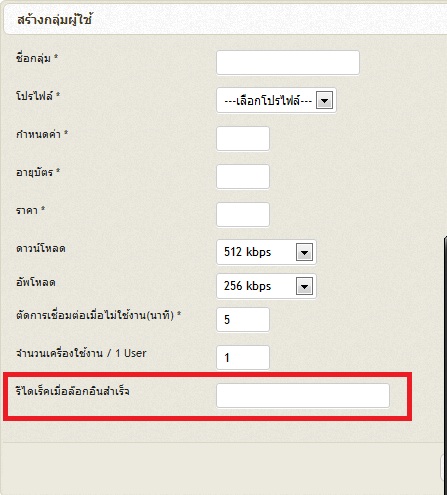The image size is (447, 495).
Task: Focus the กำหนดค่า input box
Action: tap(243, 138)
